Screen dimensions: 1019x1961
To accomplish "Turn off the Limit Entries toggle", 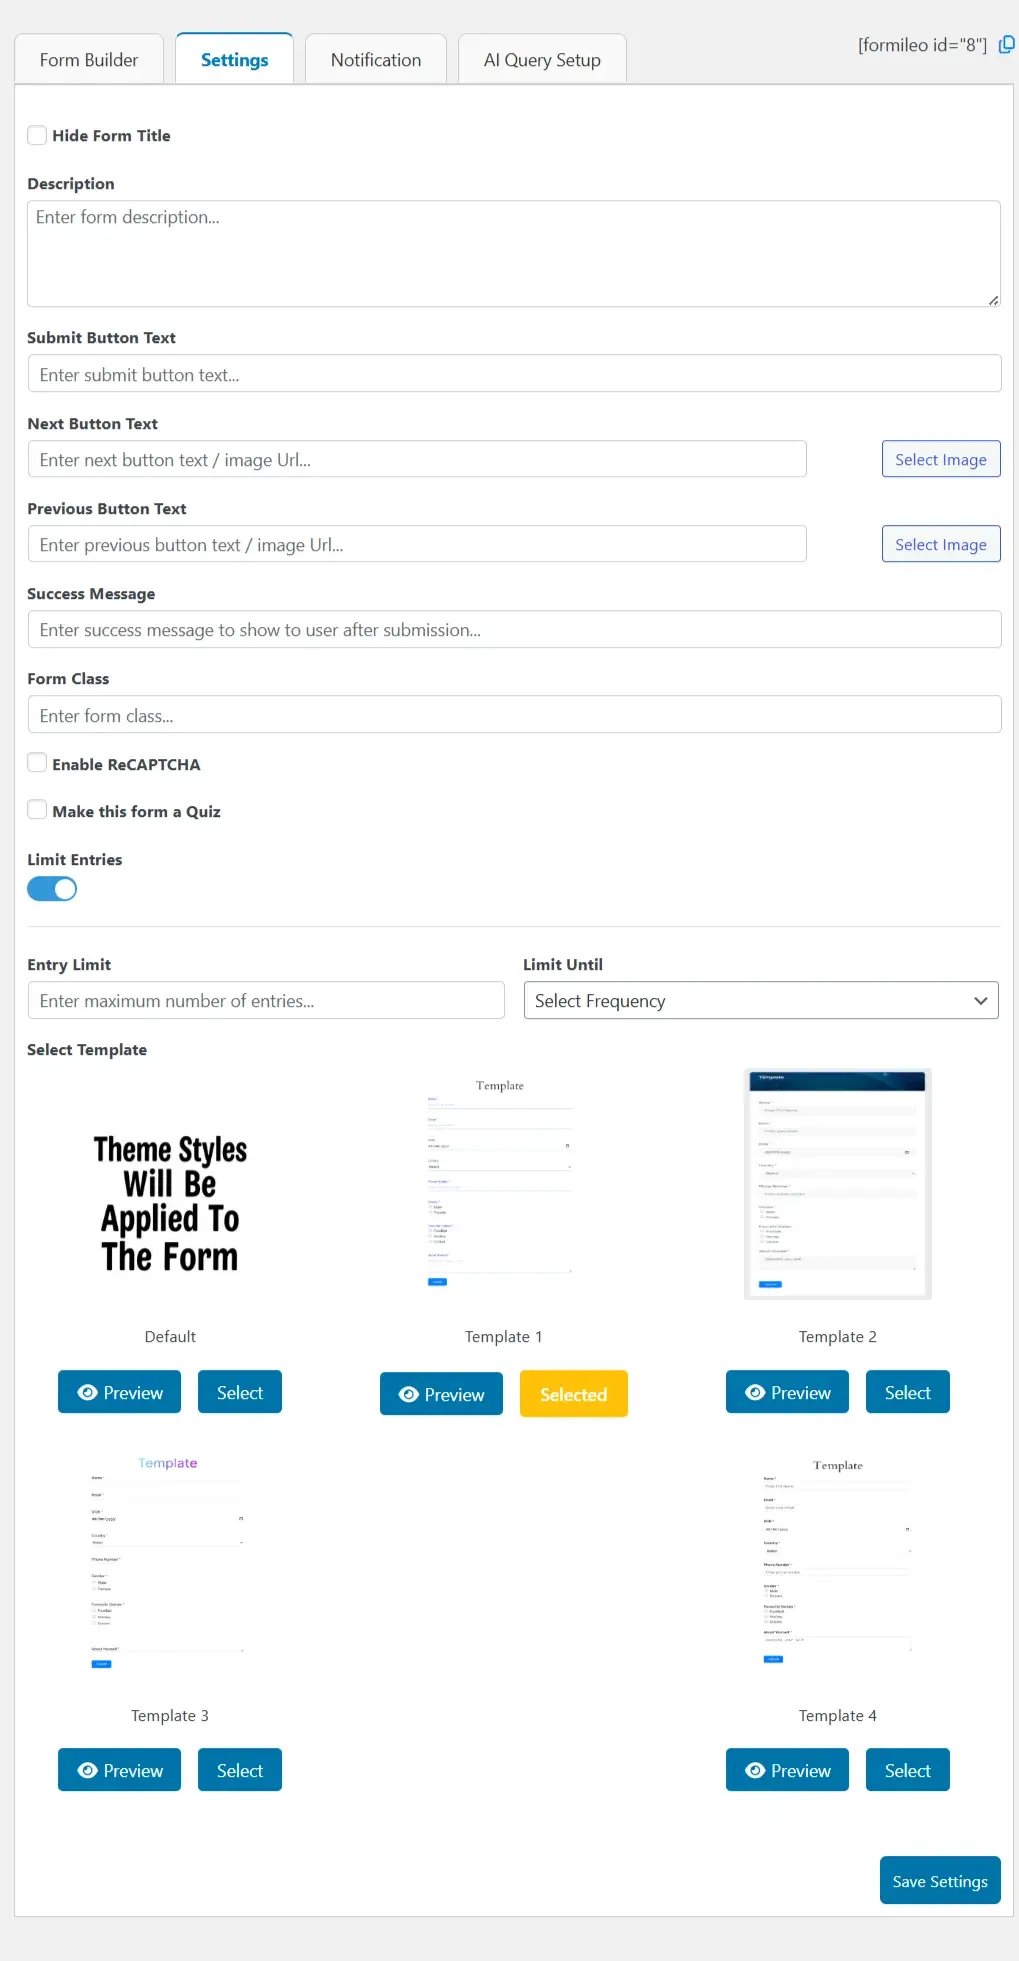I will (x=52, y=889).
